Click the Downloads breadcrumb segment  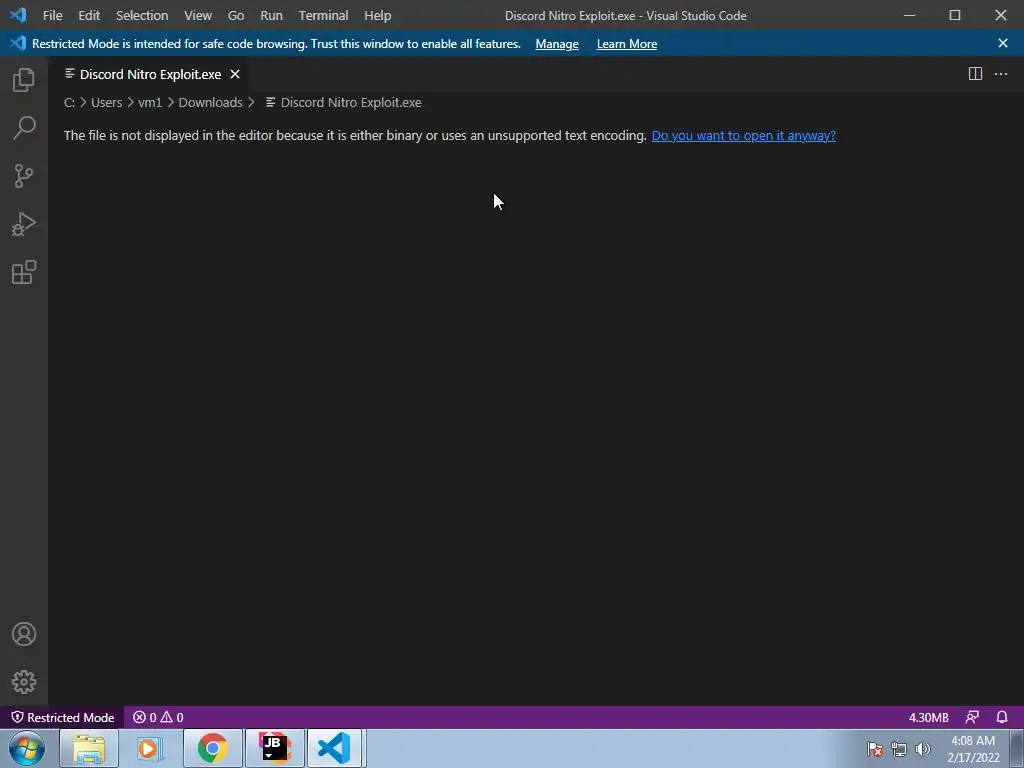coord(210,103)
